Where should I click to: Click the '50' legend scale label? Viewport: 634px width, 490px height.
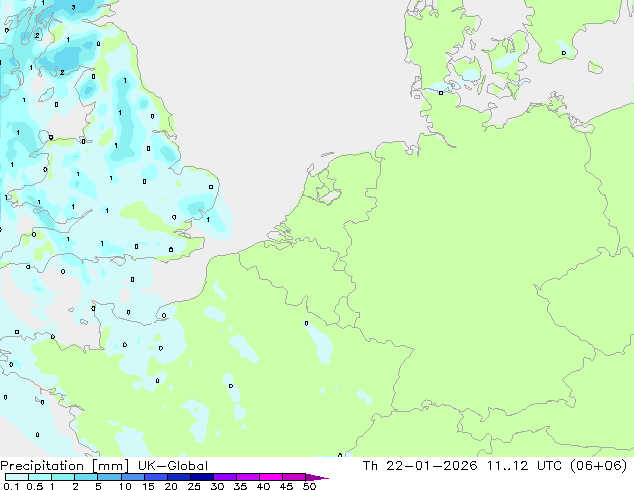[x=309, y=486]
